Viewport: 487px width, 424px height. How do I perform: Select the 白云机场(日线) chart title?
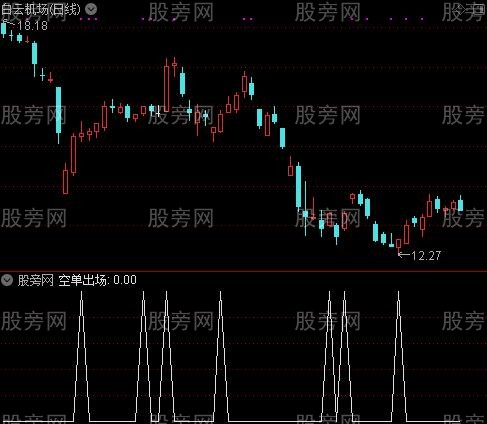[41, 9]
